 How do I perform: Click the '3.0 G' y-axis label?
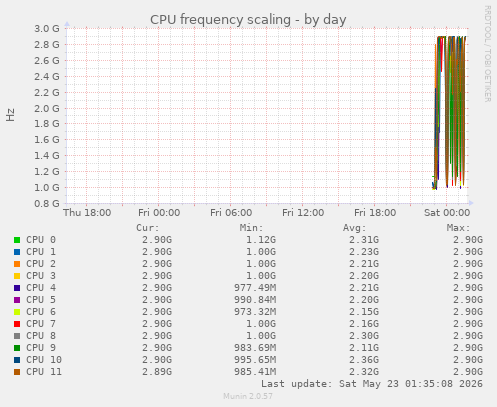coord(47,29)
